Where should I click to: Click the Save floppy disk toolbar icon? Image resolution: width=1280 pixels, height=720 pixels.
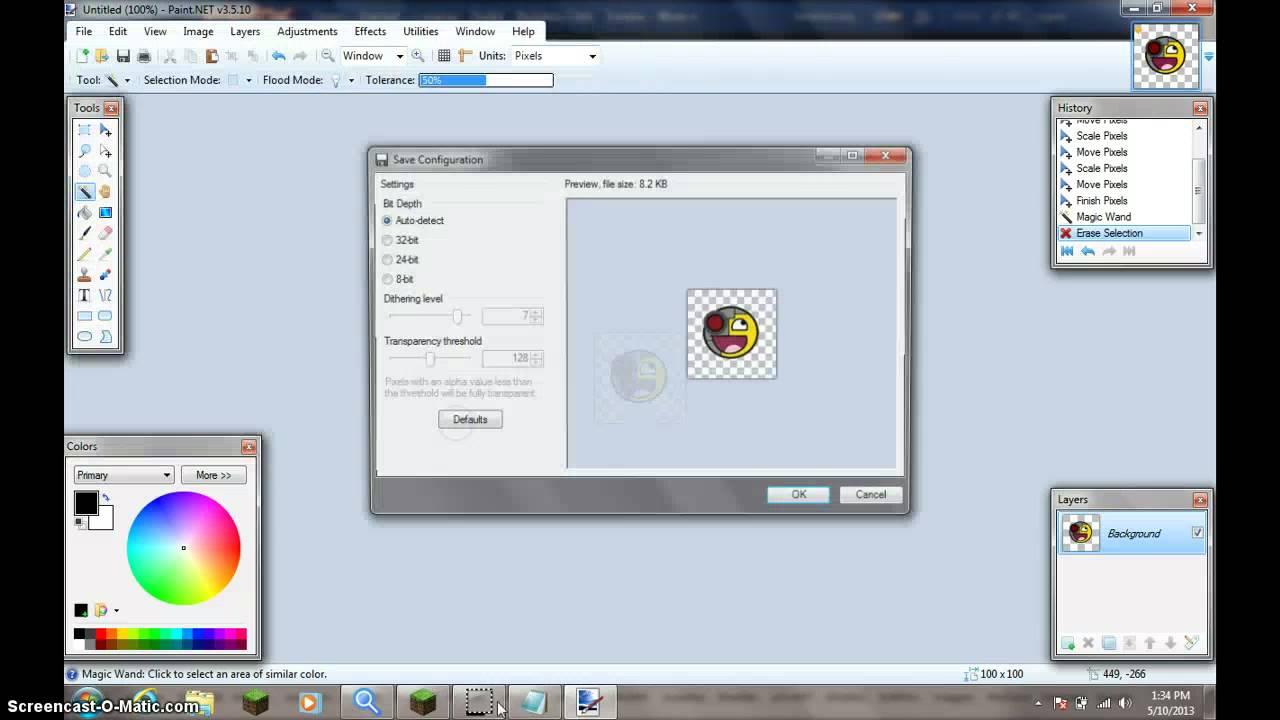123,56
